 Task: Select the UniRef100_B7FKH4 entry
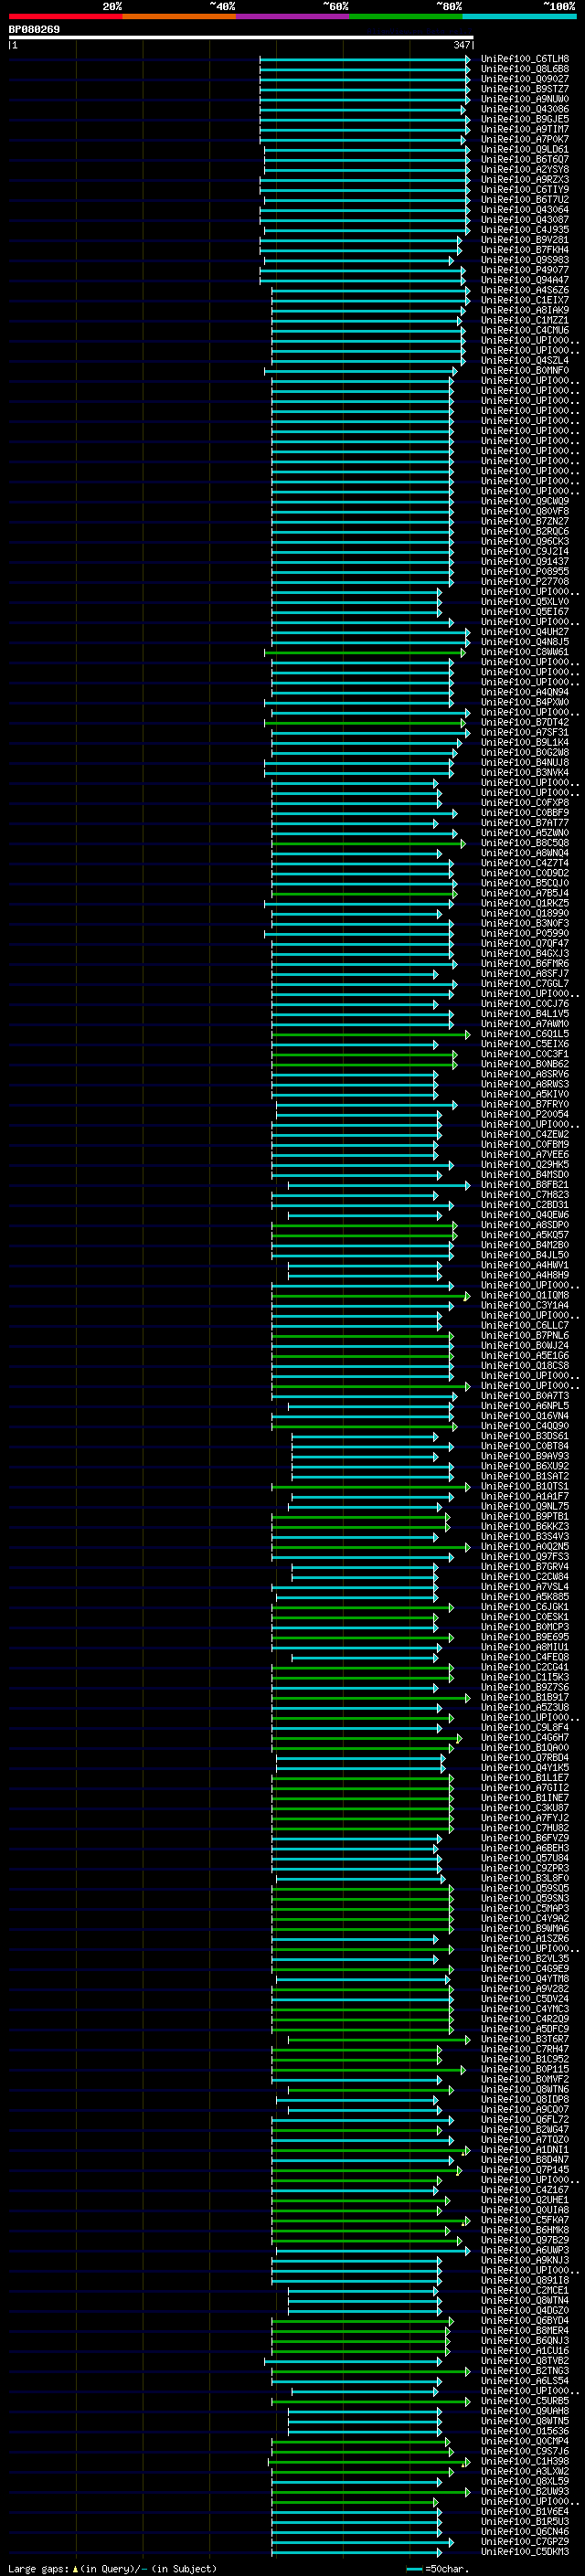pyautogui.click(x=525, y=250)
